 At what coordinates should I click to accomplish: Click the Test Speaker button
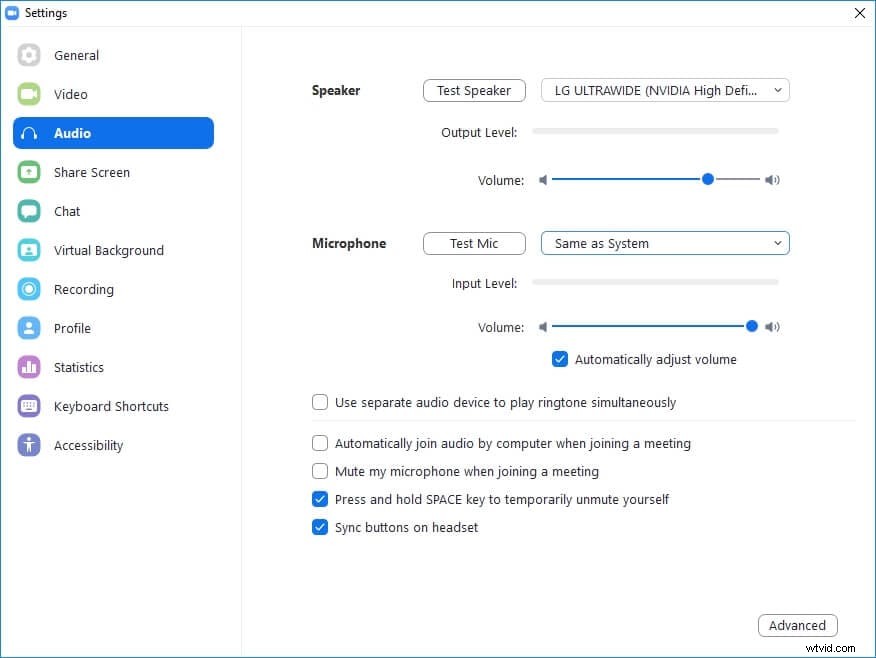[474, 90]
